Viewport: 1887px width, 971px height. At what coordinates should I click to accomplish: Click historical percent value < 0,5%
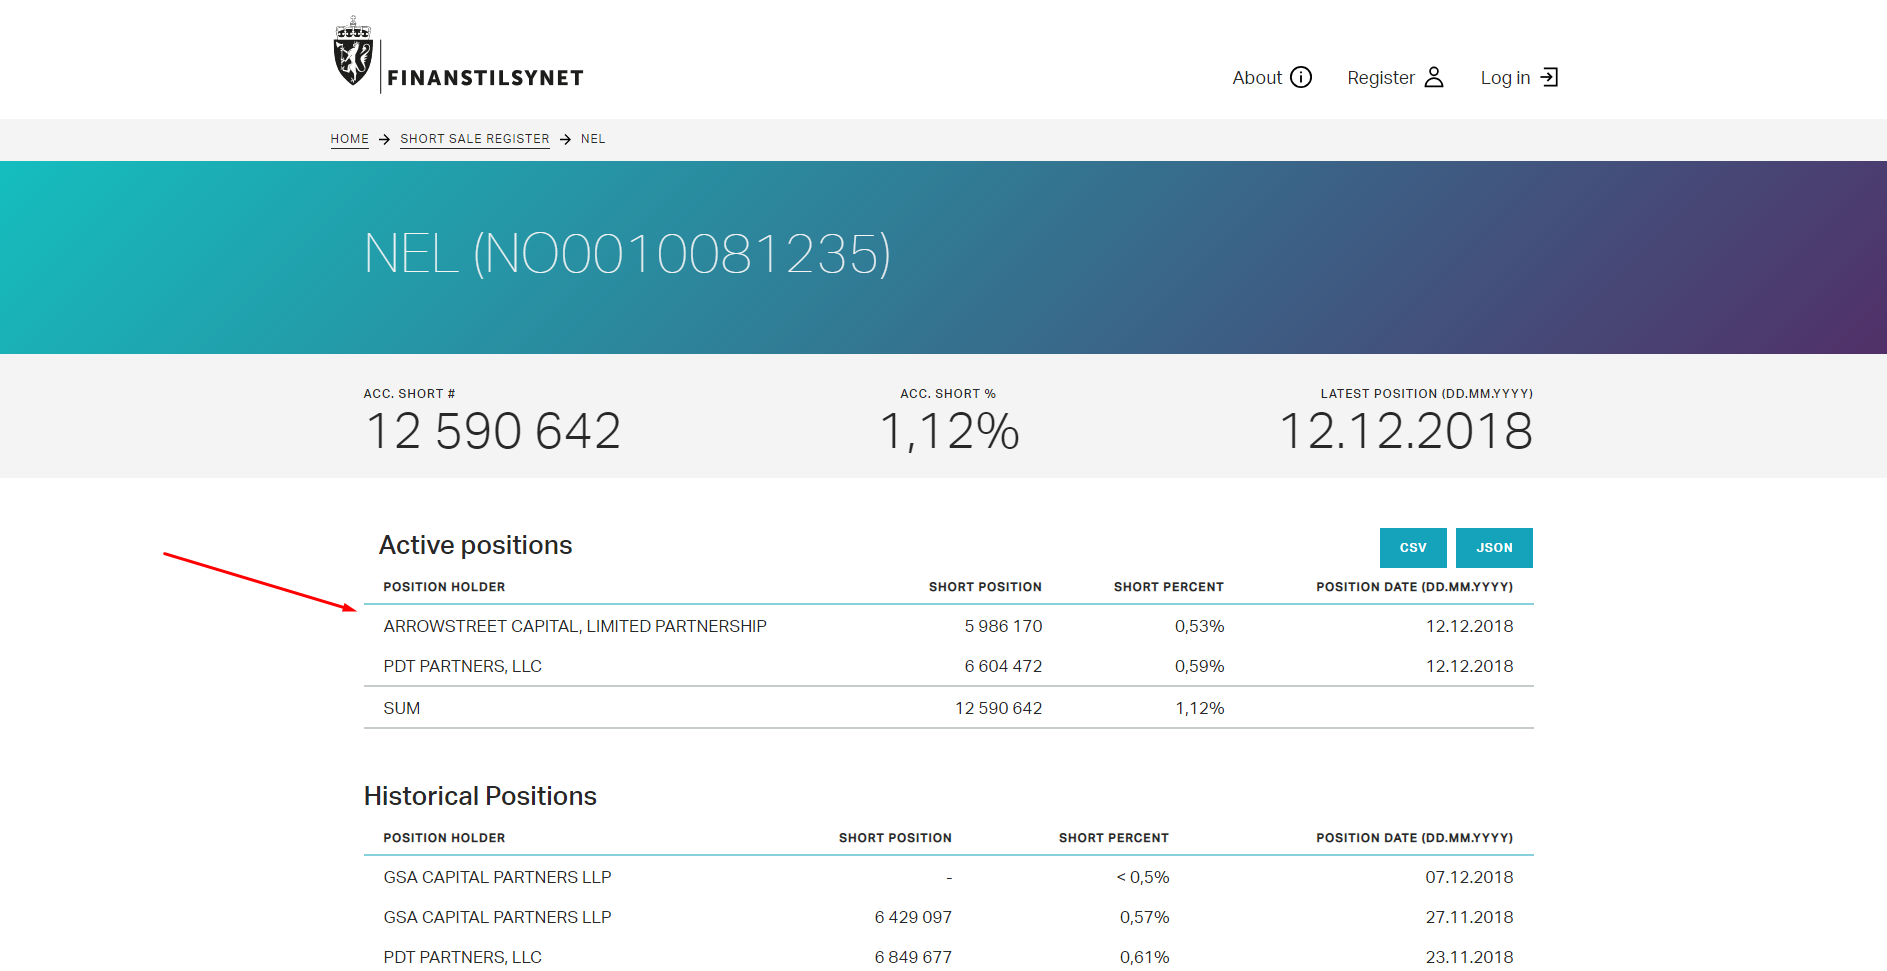(1143, 877)
